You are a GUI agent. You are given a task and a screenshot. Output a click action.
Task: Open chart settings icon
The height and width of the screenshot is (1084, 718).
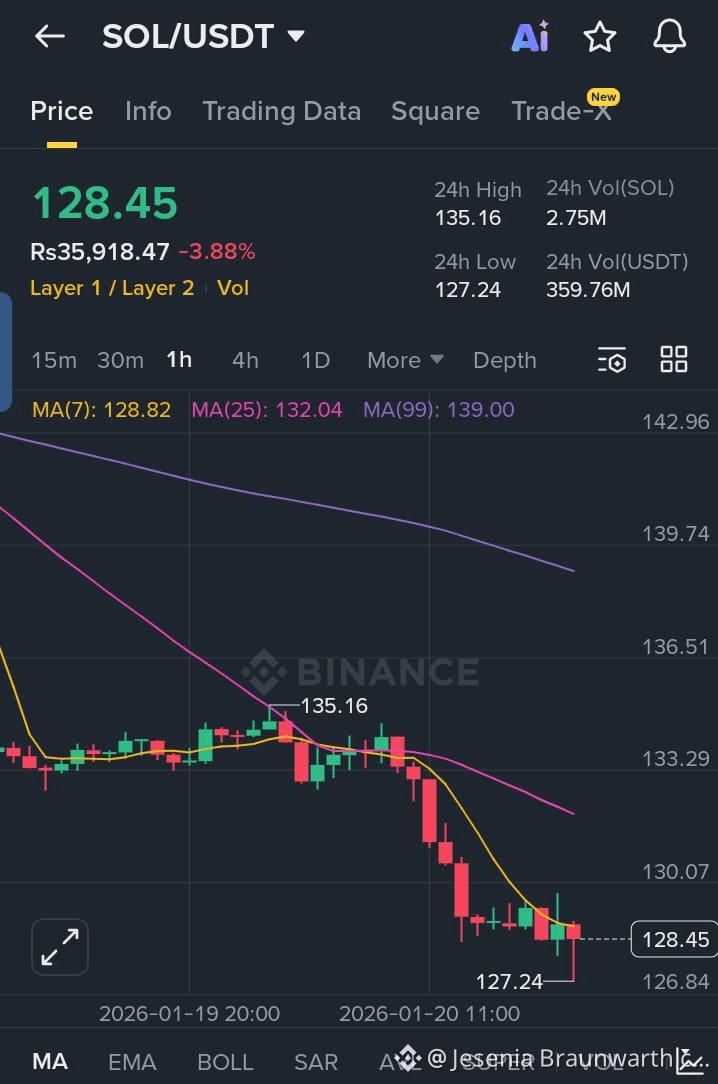click(x=612, y=360)
